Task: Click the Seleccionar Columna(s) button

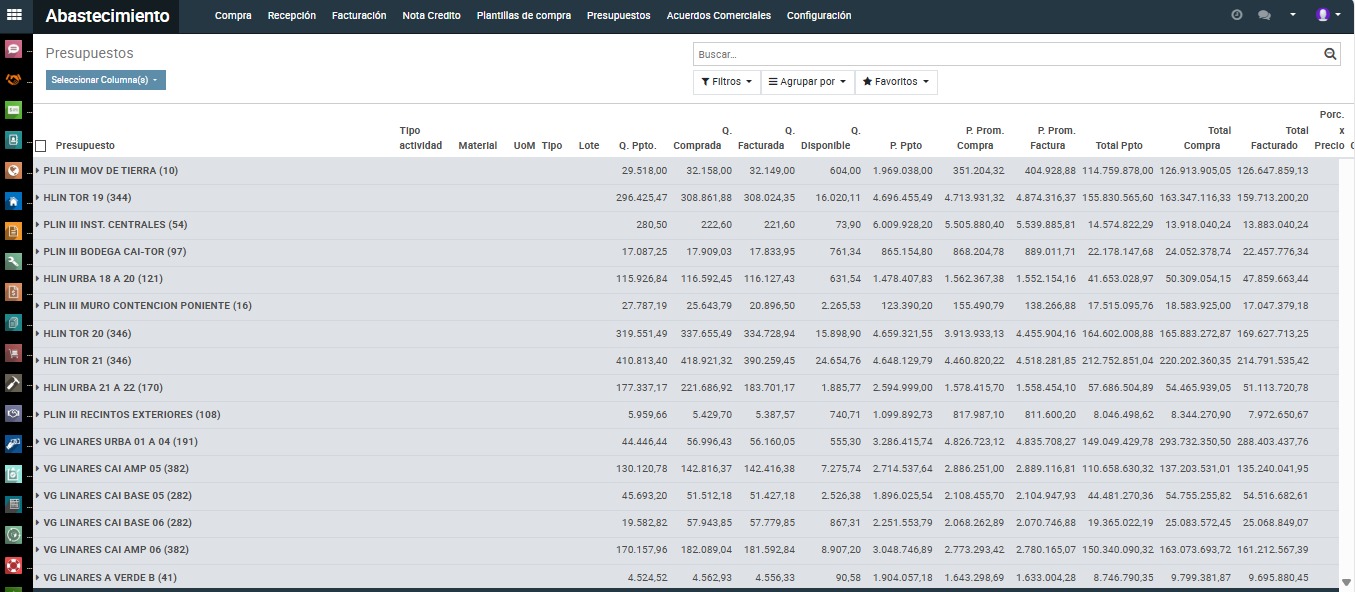Action: [x=105, y=80]
